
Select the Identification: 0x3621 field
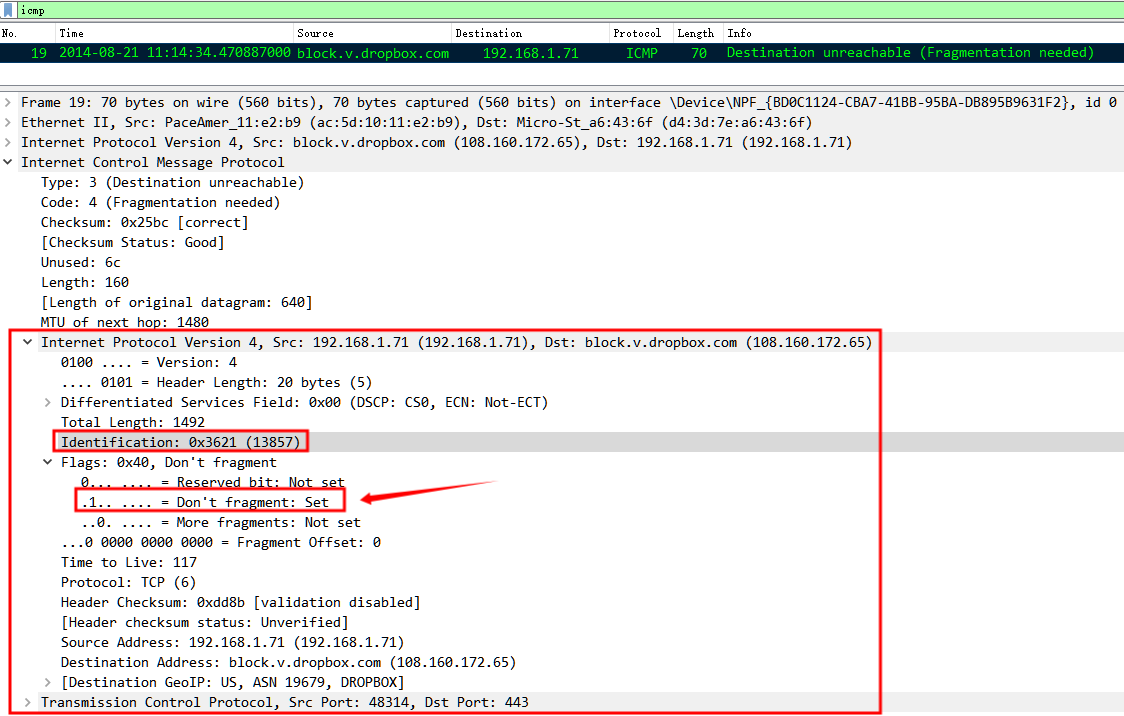pos(180,442)
